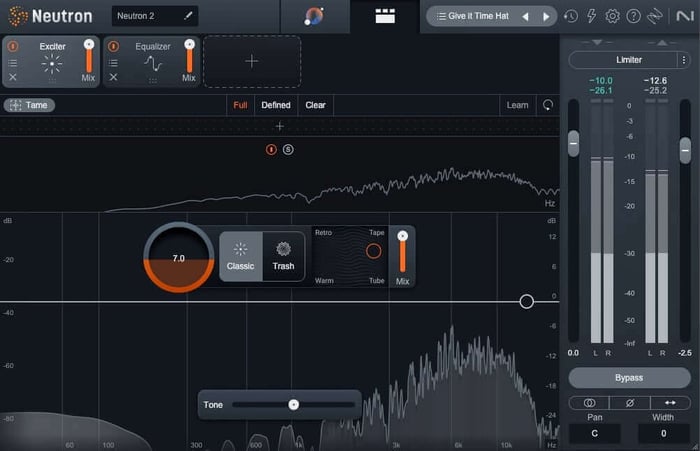Go to the next preset arrow
This screenshot has width=700, height=451.
(x=546, y=17)
